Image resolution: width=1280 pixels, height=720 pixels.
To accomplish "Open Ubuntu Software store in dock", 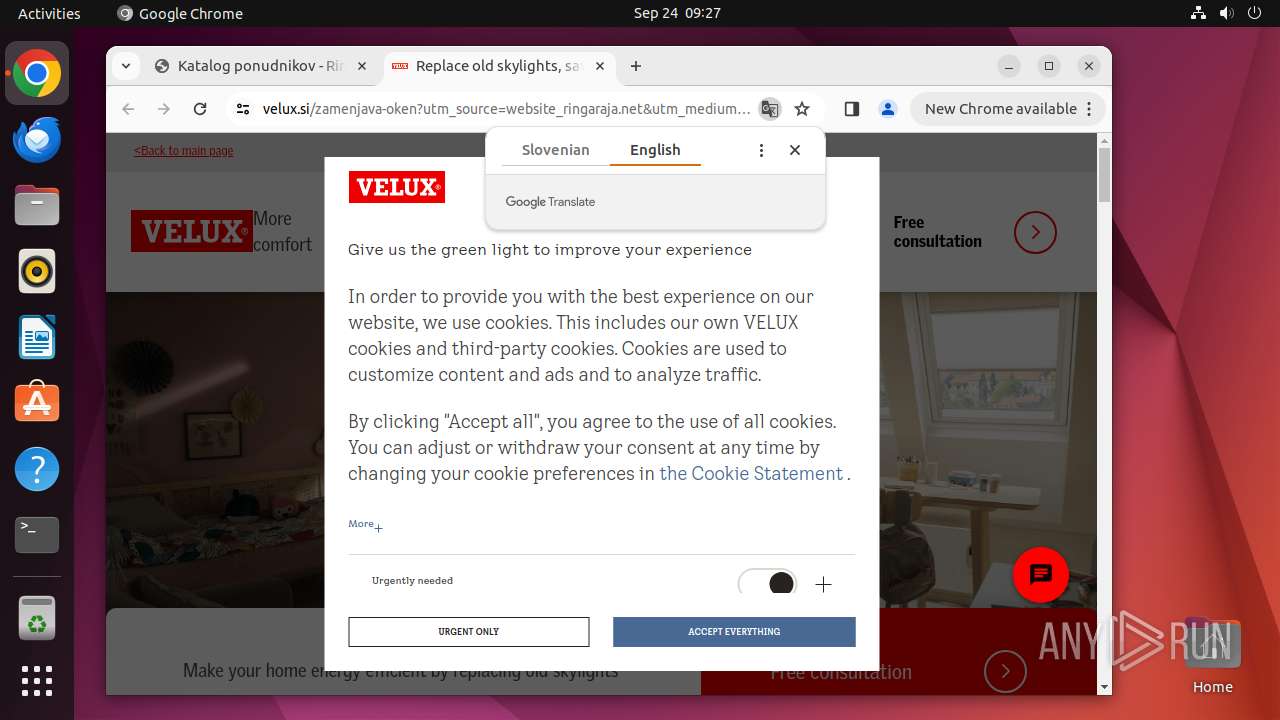I will tap(37, 402).
